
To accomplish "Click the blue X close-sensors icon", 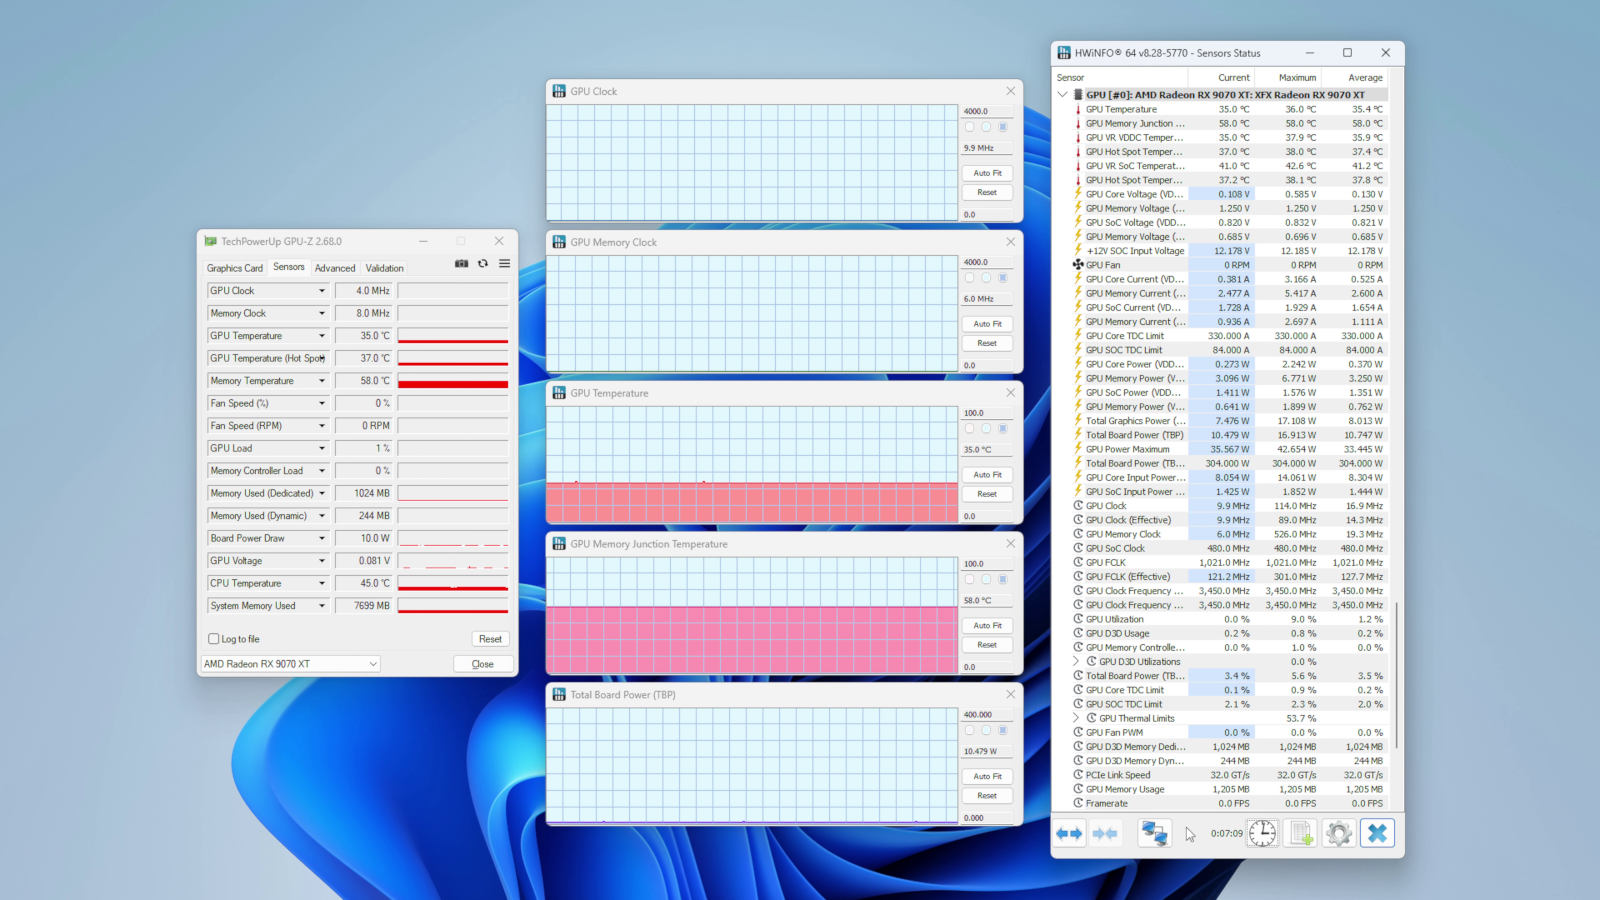I will click(1377, 833).
